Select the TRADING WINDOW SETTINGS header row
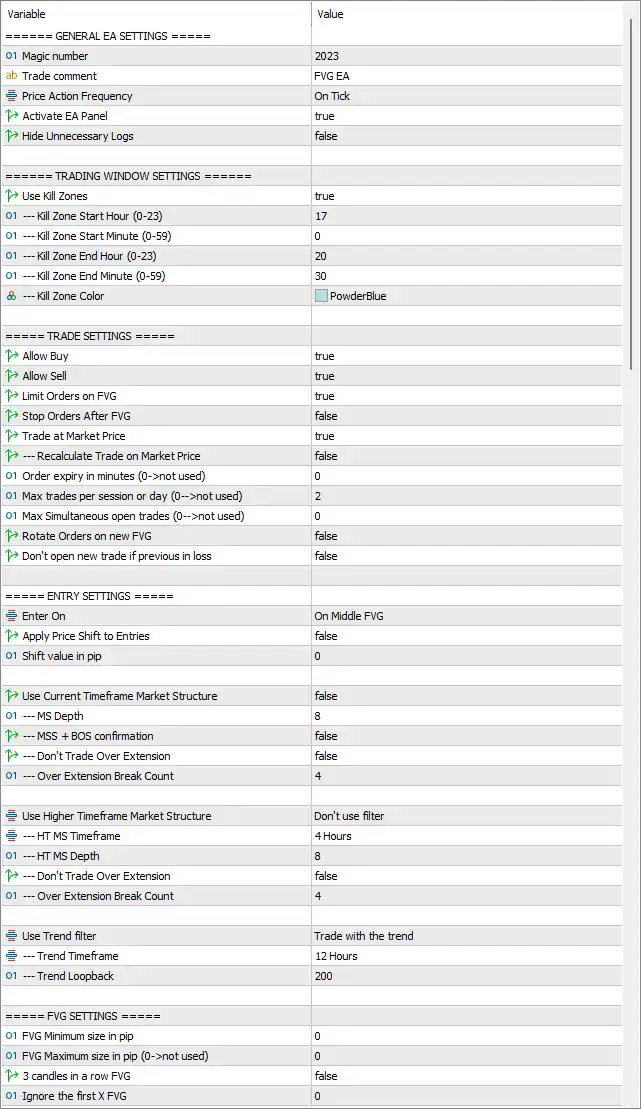641x1109 pixels. pos(311,176)
